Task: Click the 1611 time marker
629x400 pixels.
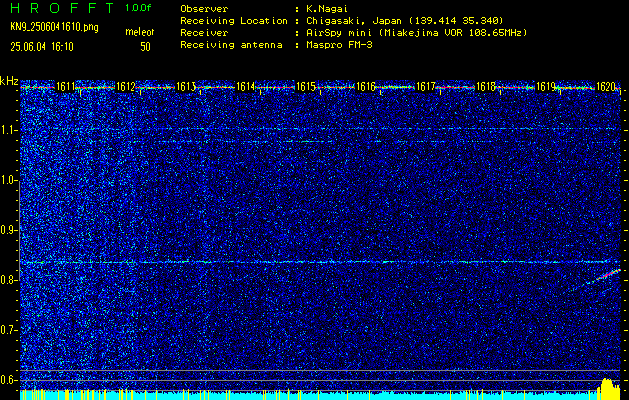Action: click(x=65, y=86)
